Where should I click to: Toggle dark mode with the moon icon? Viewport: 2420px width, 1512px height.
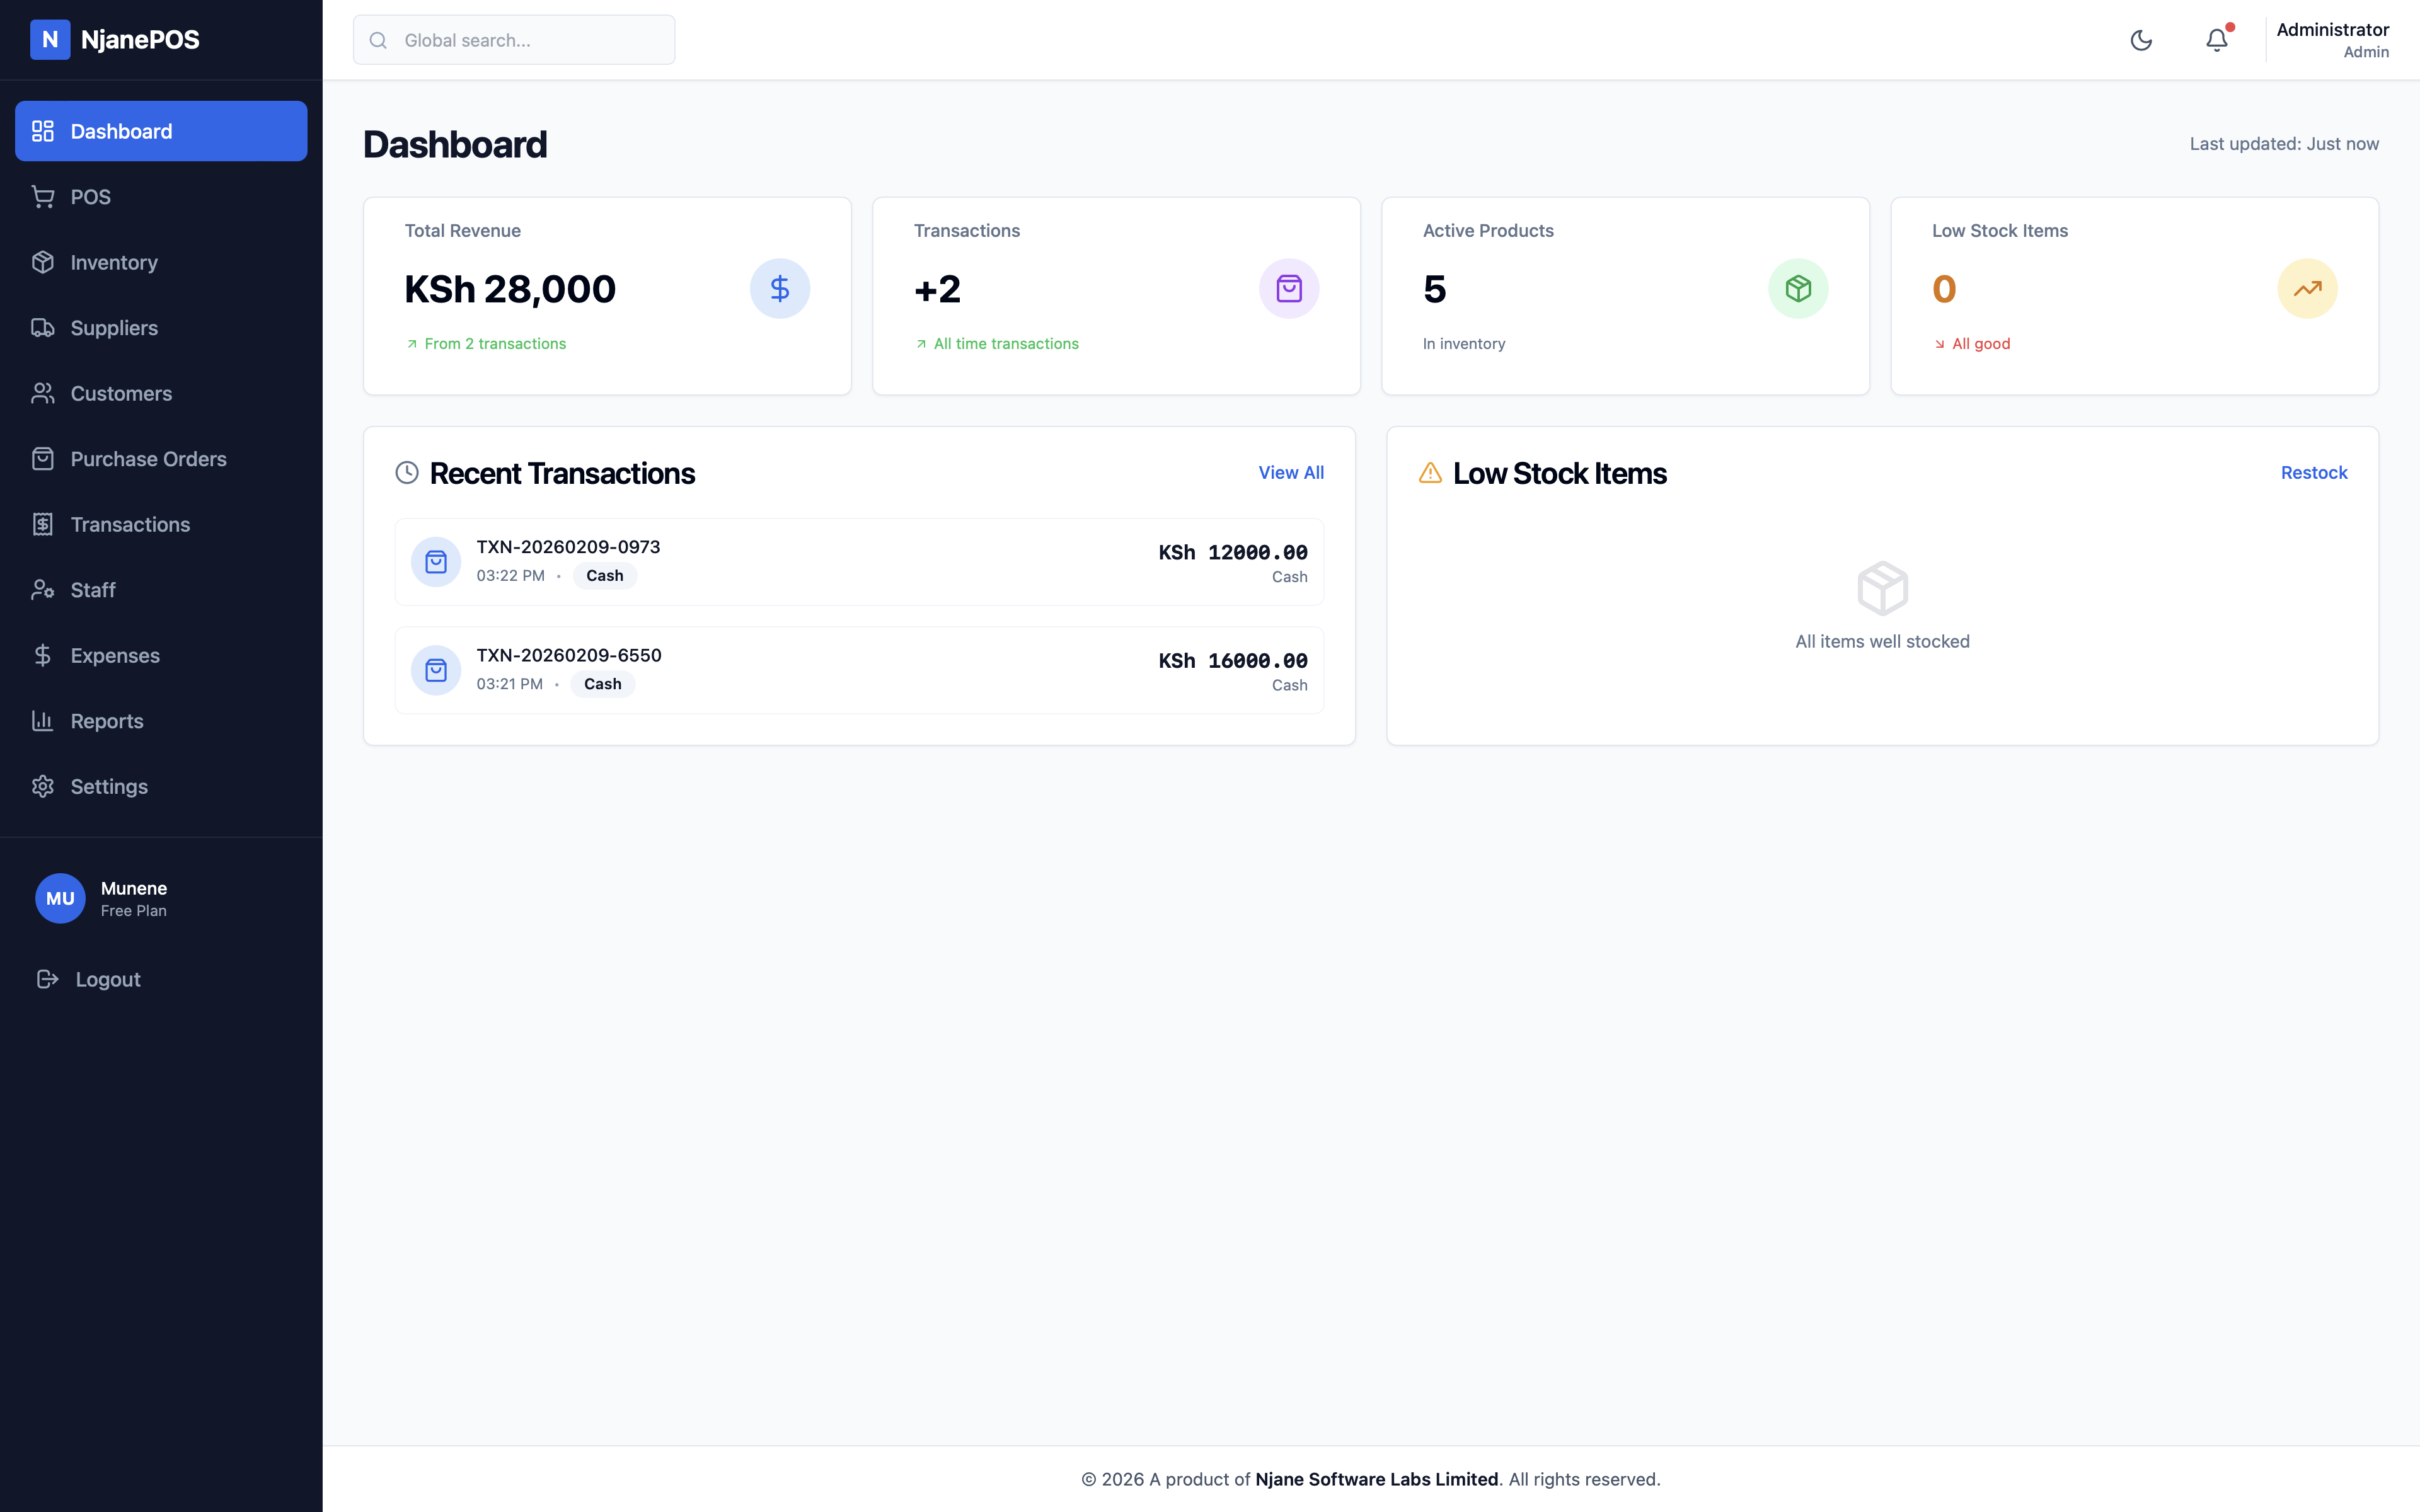(x=2141, y=40)
